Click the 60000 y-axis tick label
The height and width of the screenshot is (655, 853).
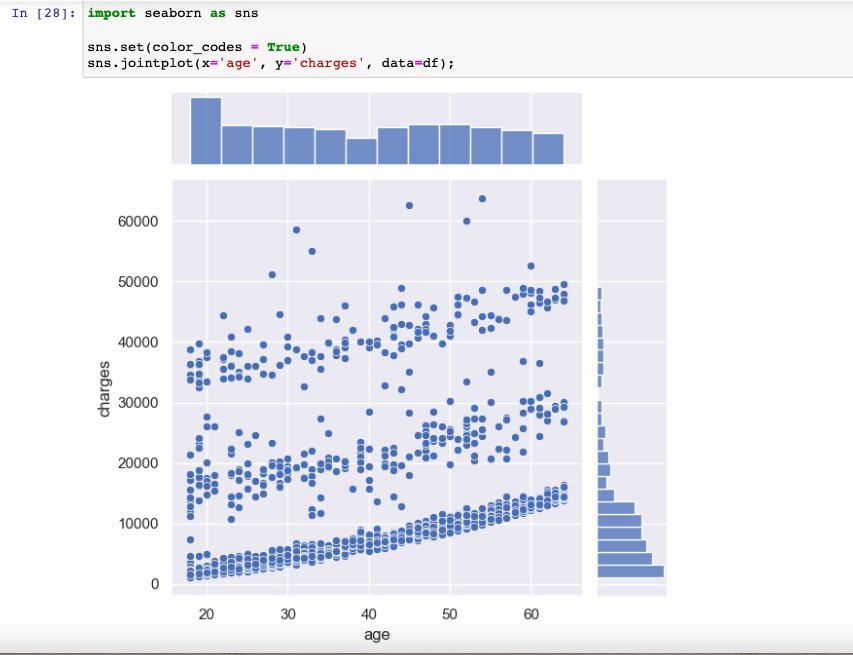coord(138,221)
